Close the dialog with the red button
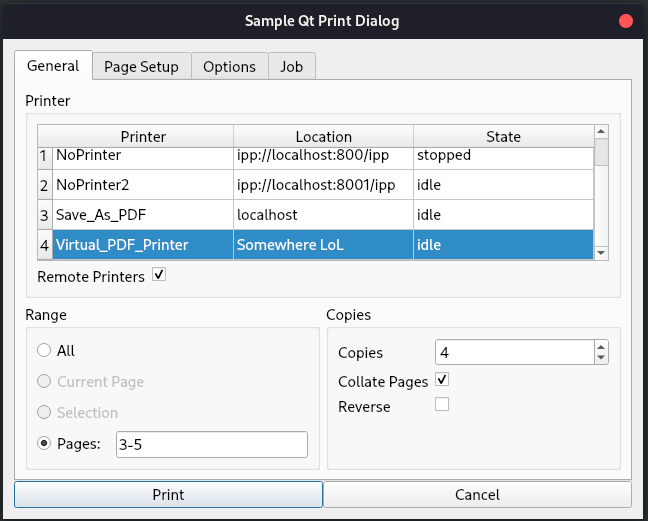 tap(626, 21)
